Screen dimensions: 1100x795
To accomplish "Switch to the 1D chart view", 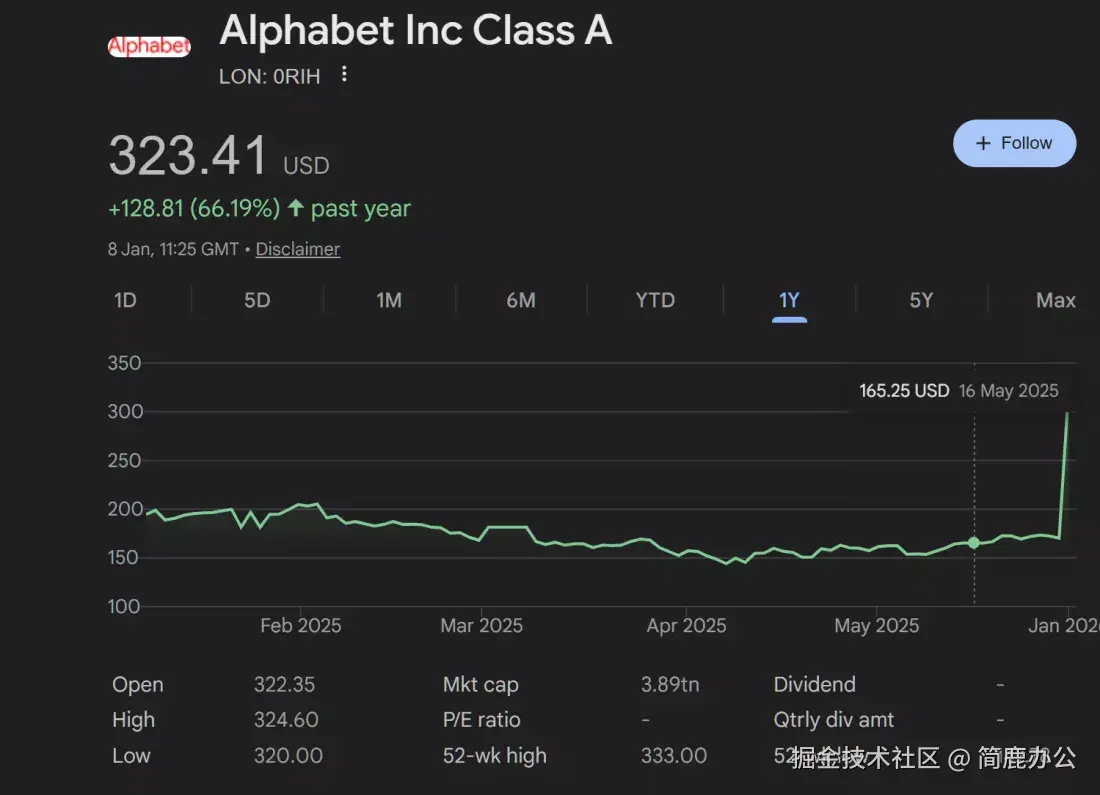I will pyautogui.click(x=124, y=300).
